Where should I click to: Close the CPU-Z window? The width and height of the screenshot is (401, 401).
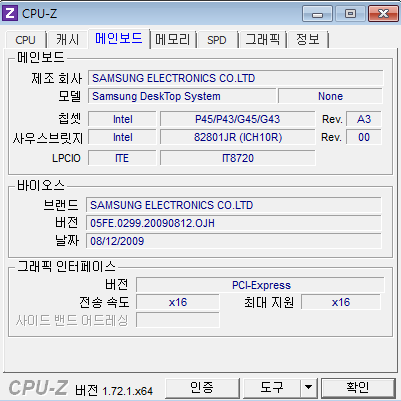click(x=383, y=14)
